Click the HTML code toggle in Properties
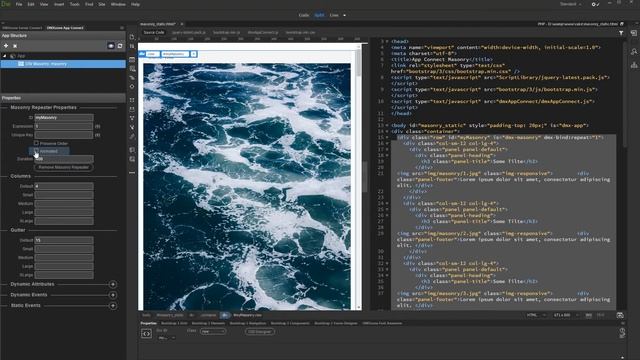 [x=147, y=334]
